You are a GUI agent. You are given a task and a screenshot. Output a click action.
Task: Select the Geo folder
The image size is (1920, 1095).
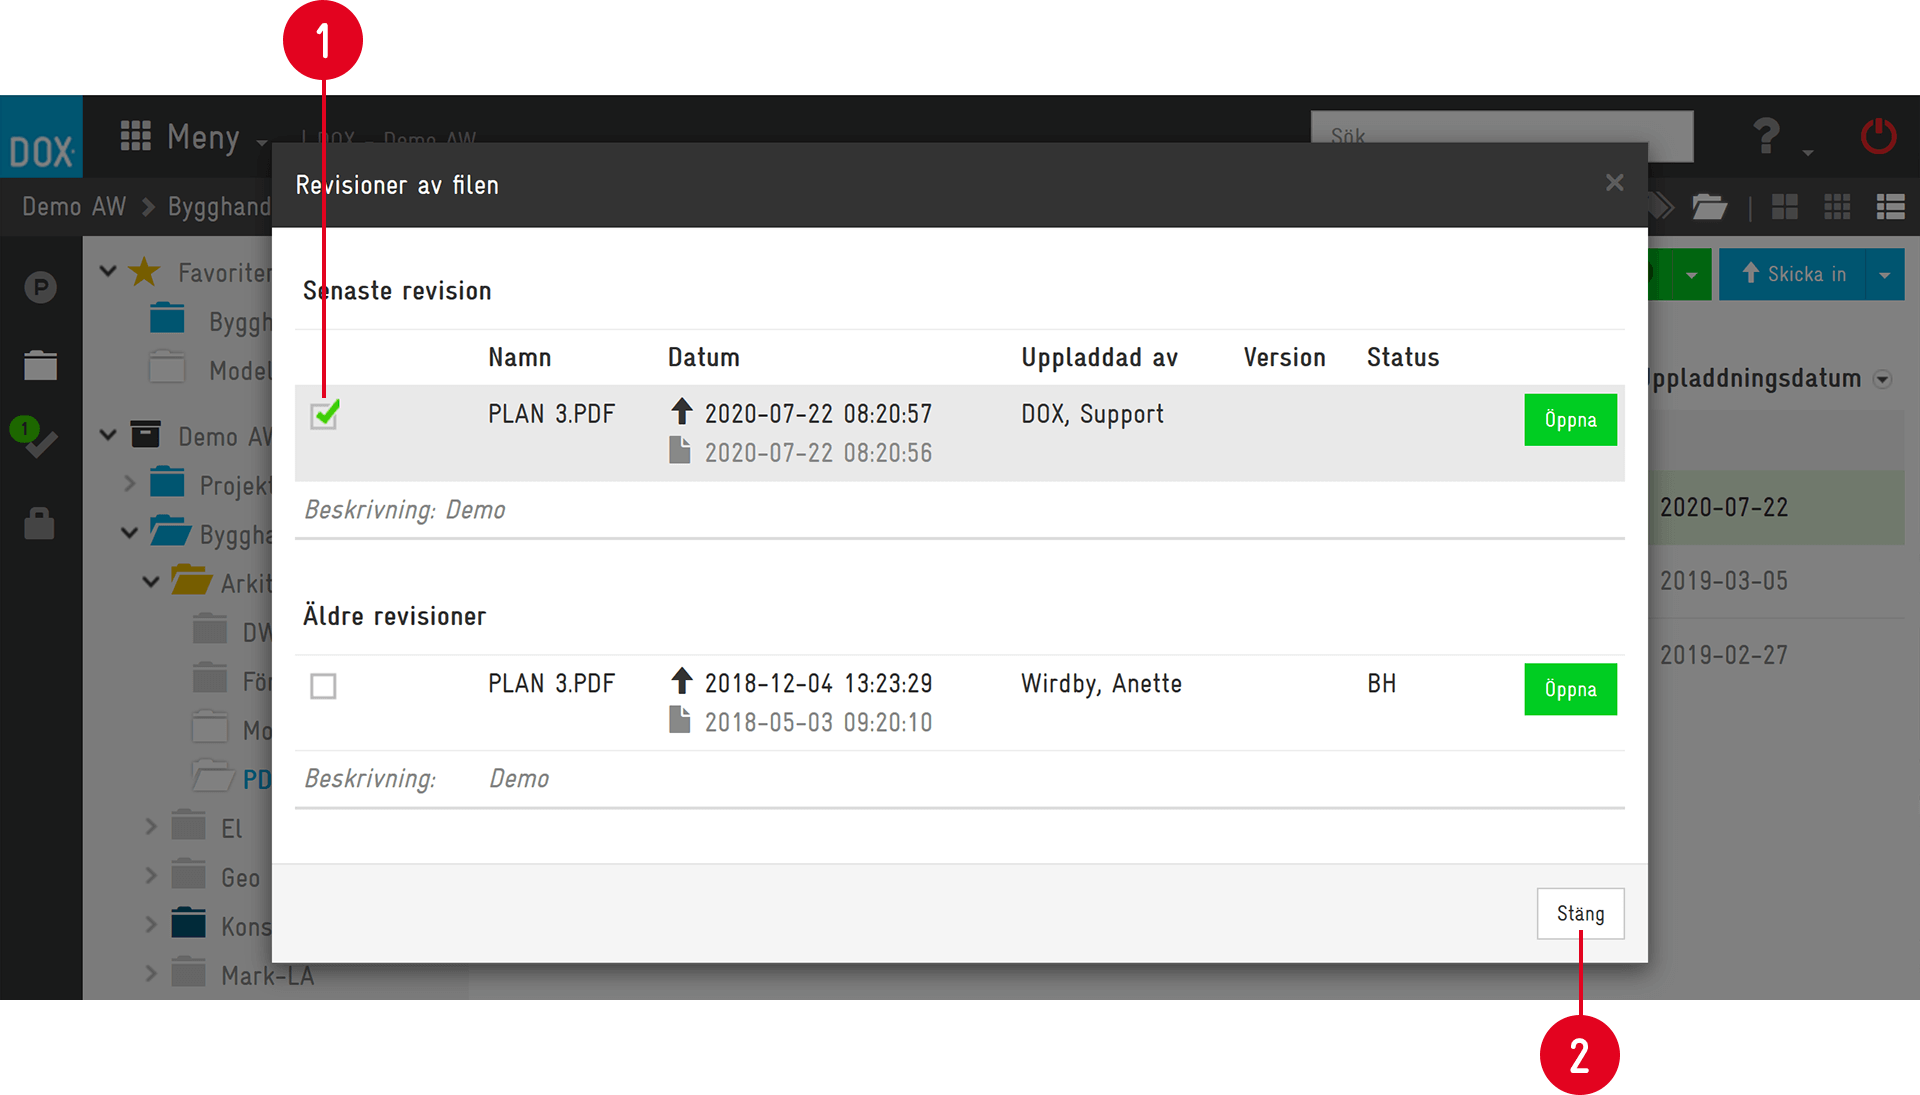coord(241,878)
